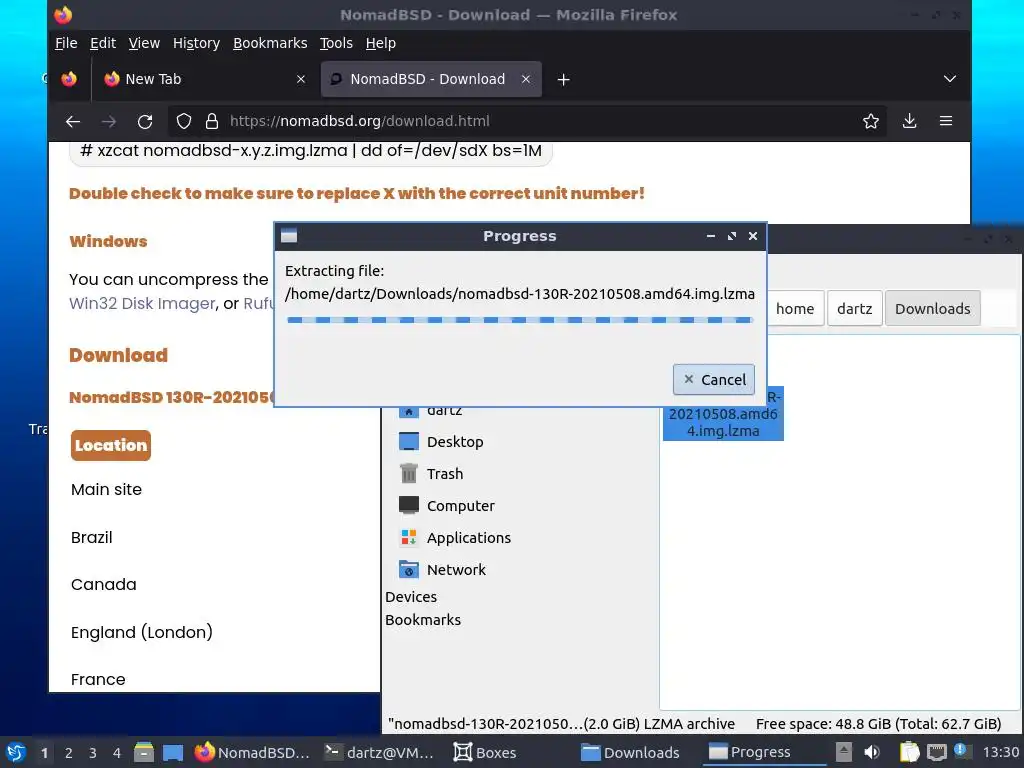Open the Firefox downloads panel
Viewport: 1024px width, 768px height.
coord(909,121)
